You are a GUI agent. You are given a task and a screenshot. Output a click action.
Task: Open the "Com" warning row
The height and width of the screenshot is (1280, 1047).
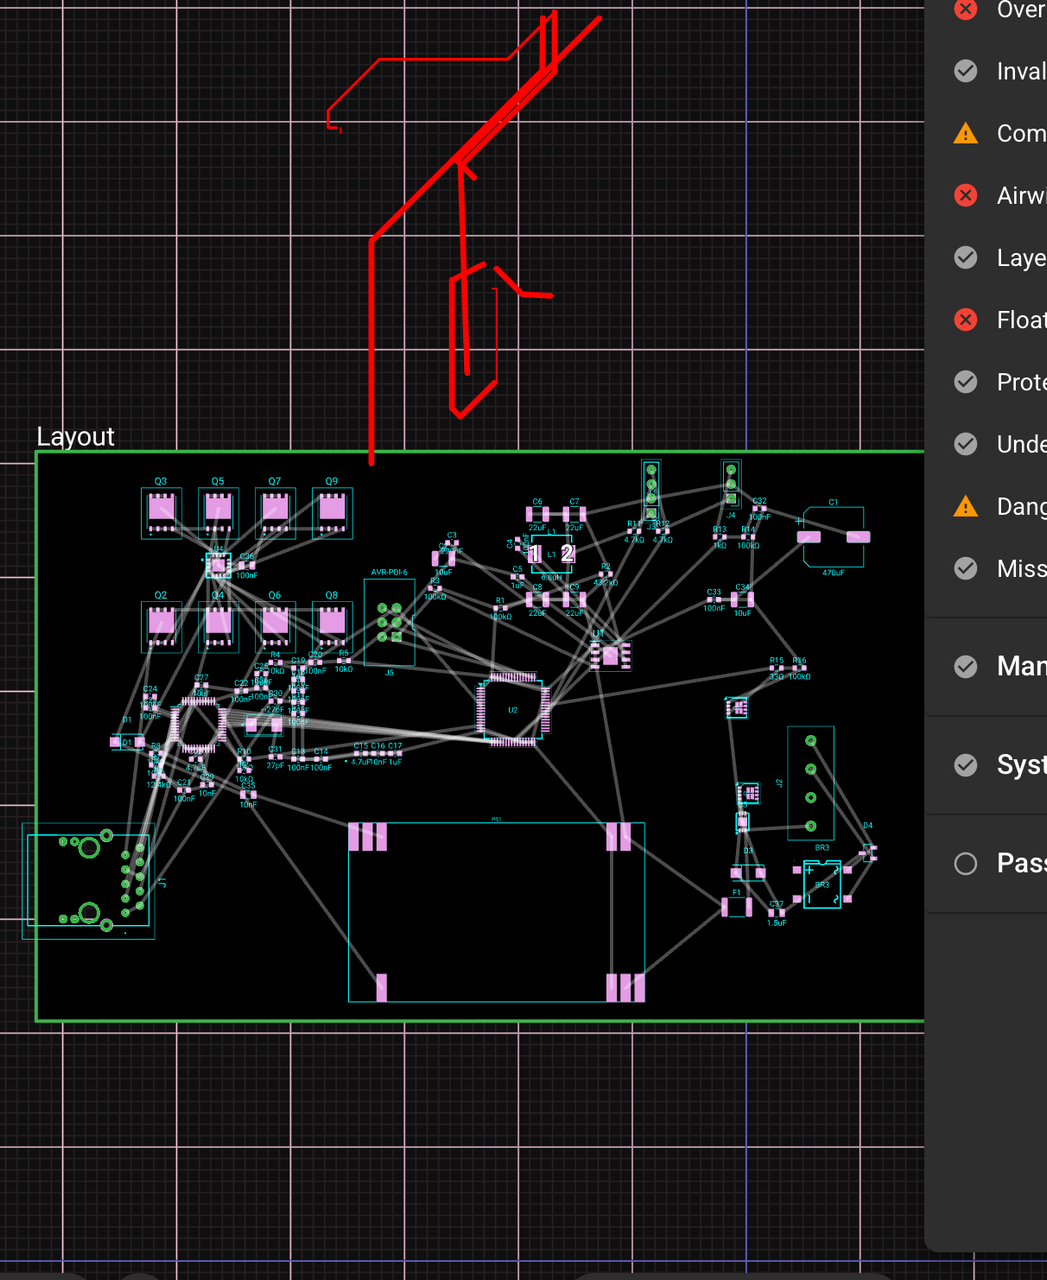point(987,133)
